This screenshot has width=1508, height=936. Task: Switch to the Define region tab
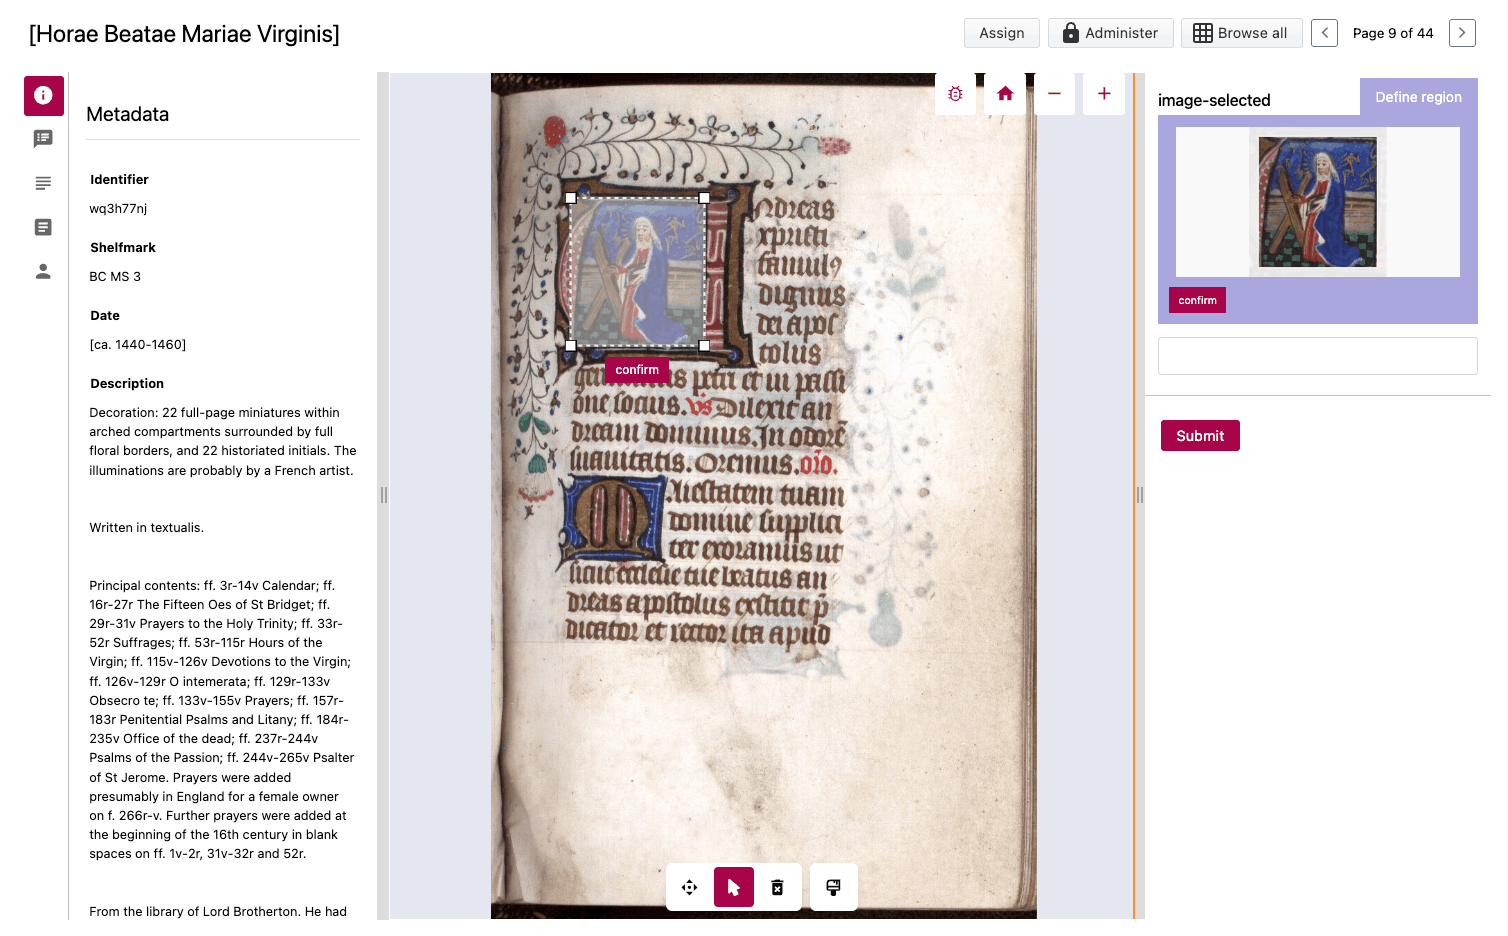point(1418,97)
